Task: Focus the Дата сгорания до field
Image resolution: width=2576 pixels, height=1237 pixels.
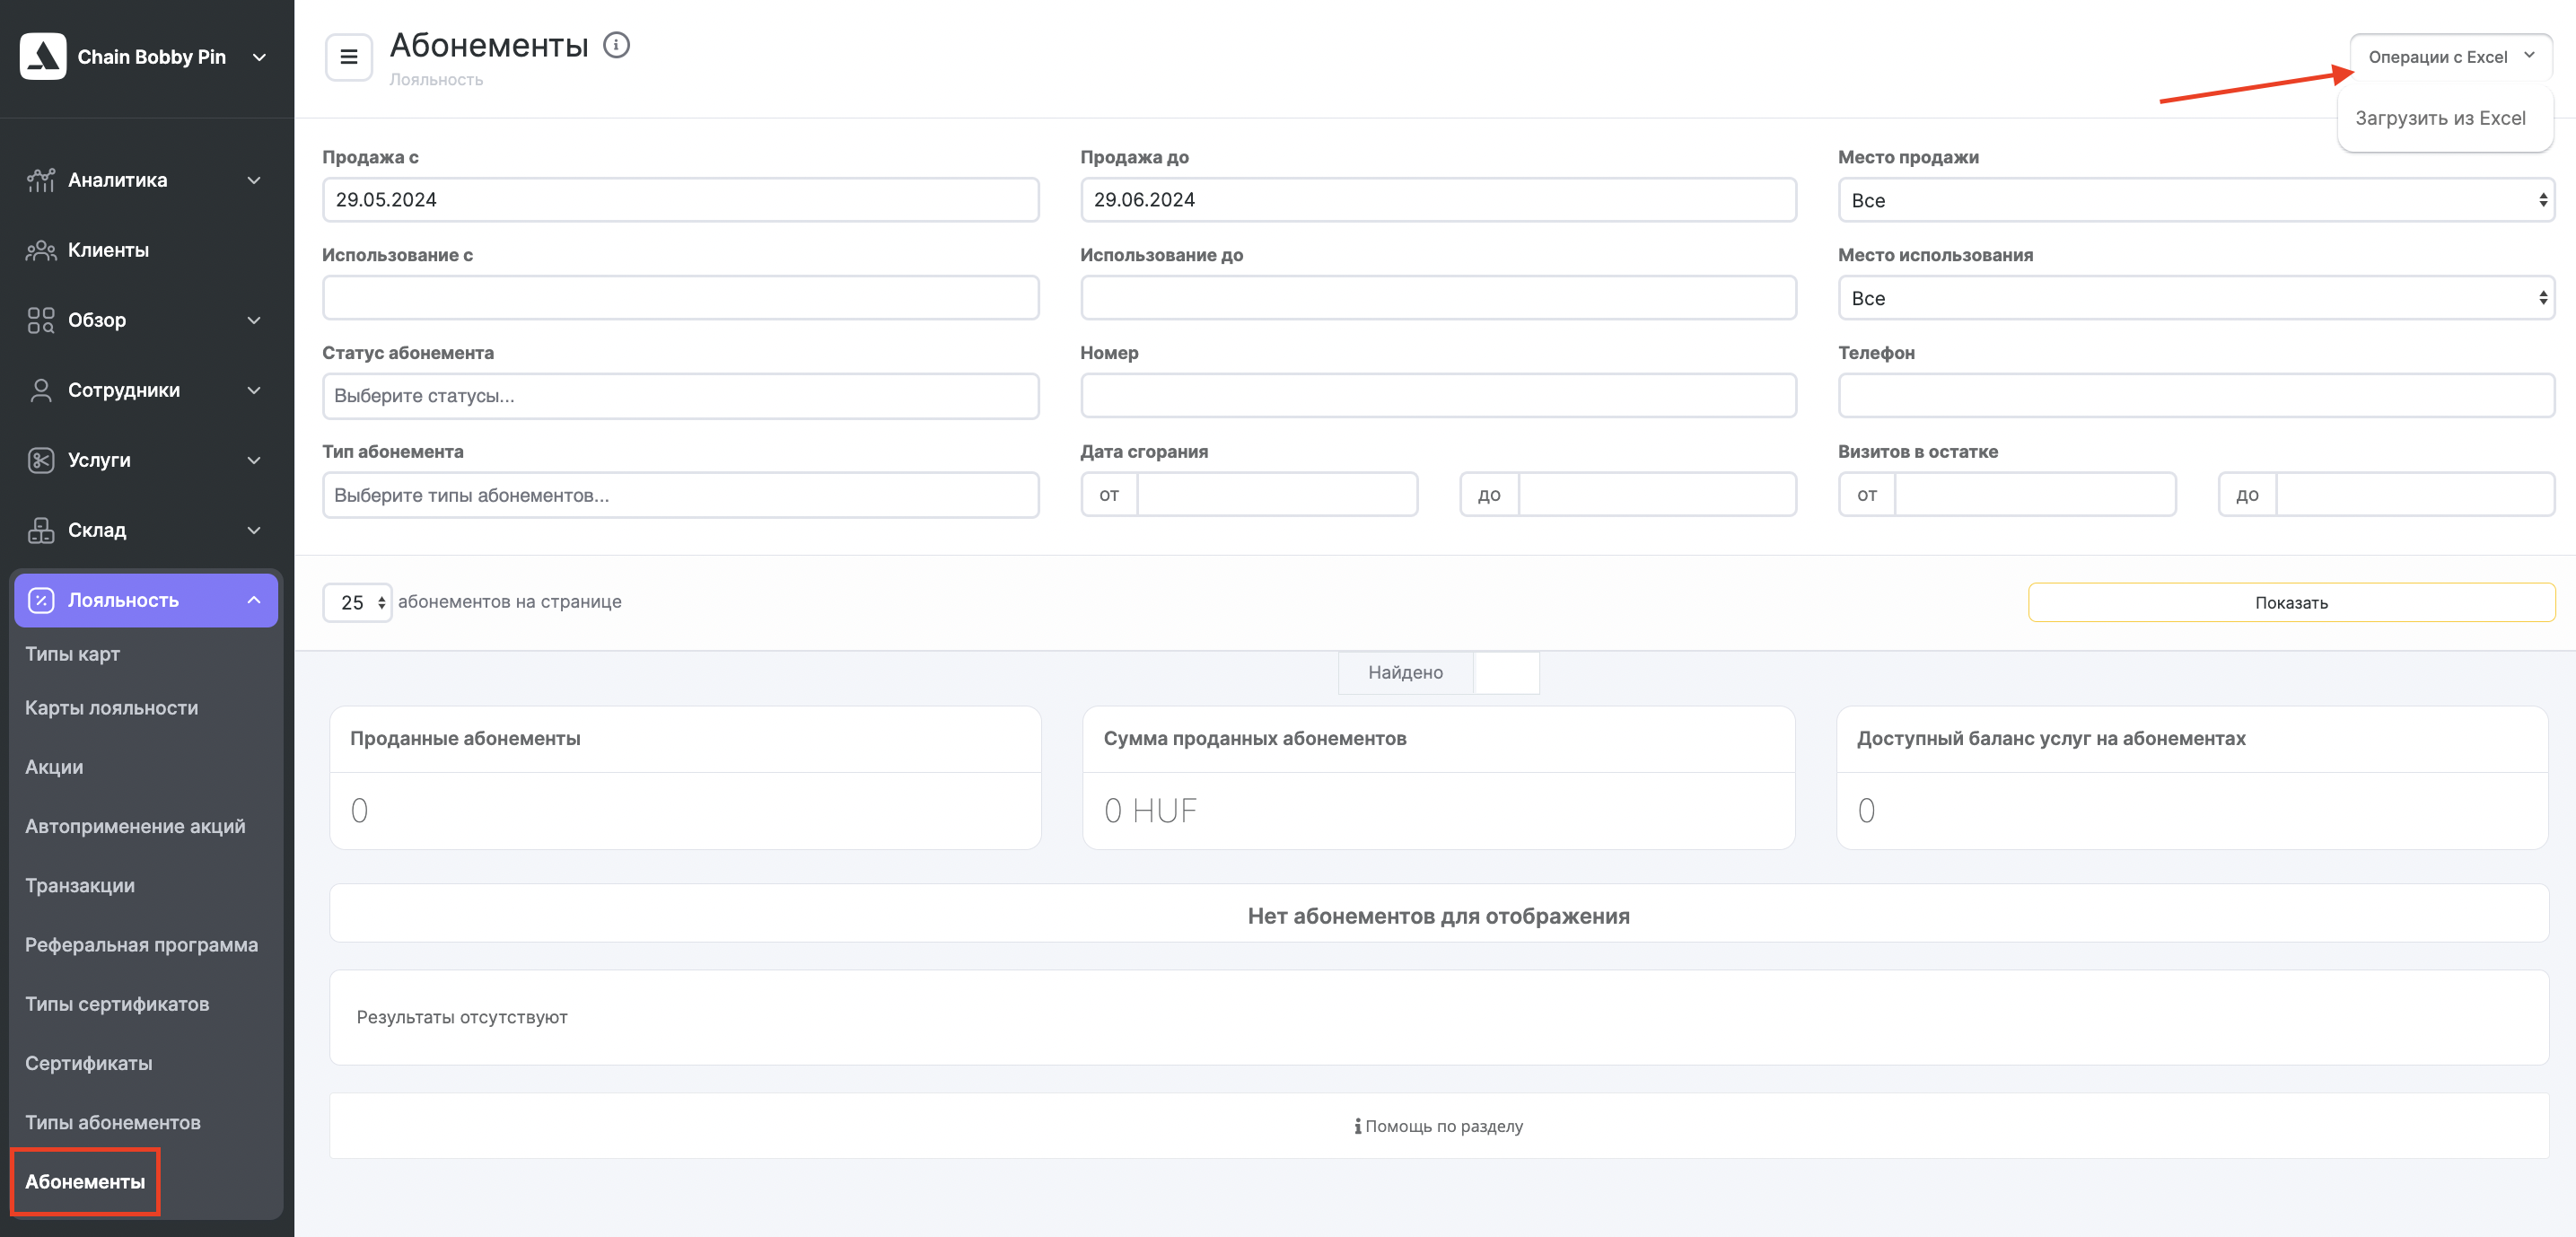Action: click(1657, 495)
